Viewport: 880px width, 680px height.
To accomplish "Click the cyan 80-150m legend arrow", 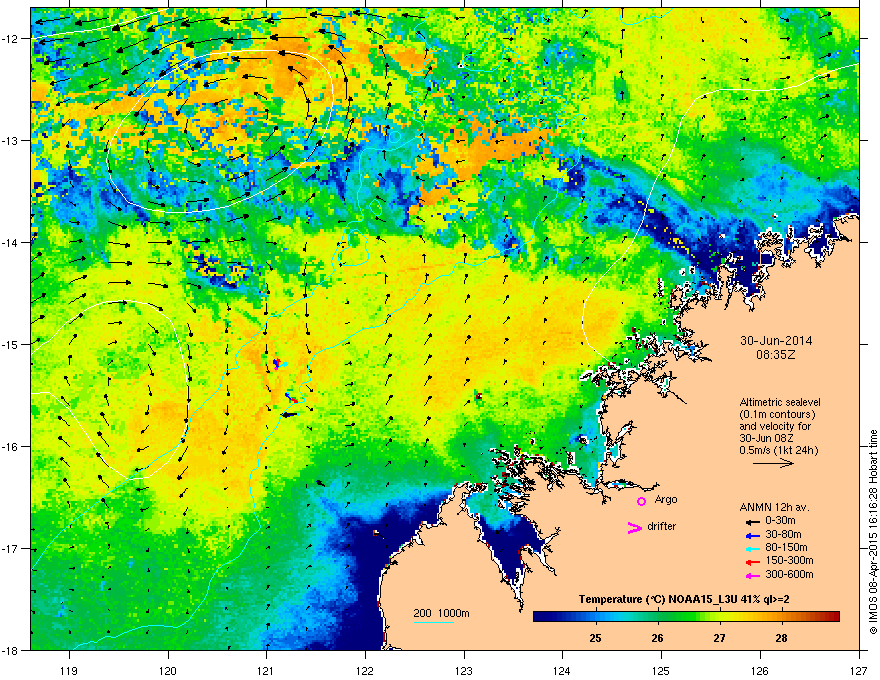I will (x=752, y=549).
